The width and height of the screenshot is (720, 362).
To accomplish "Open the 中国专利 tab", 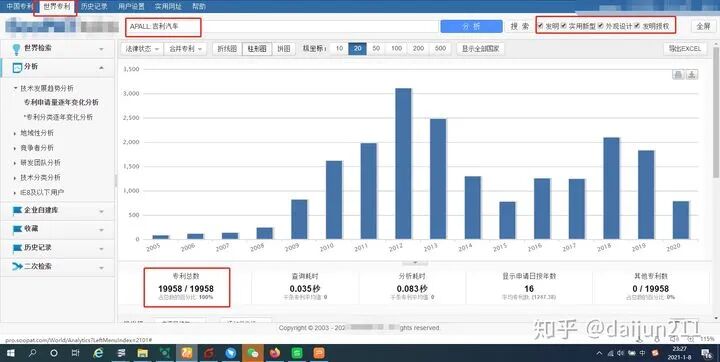I will click(x=20, y=6).
